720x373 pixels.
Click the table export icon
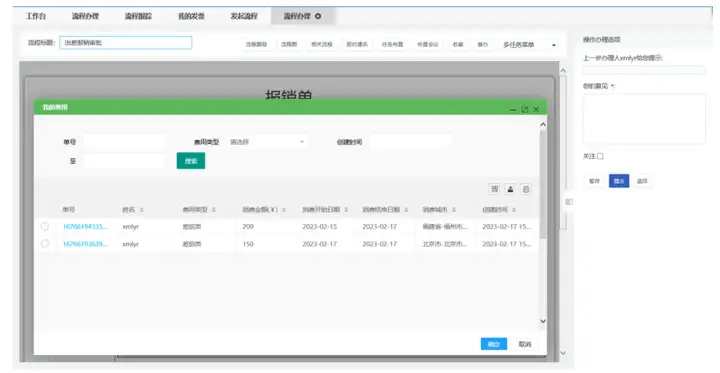(x=510, y=189)
